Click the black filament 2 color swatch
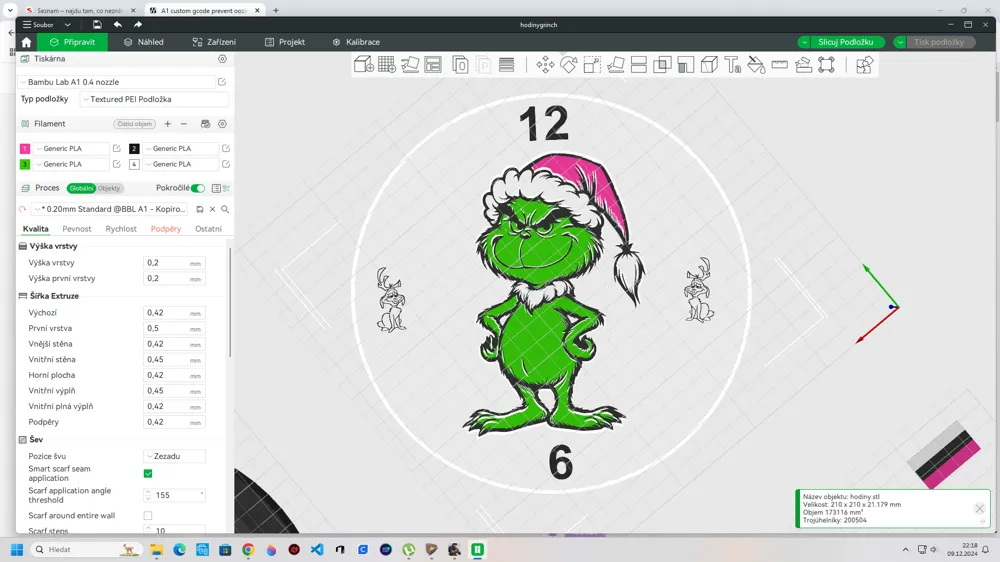Viewport: 1000px width, 562px height. (134, 149)
